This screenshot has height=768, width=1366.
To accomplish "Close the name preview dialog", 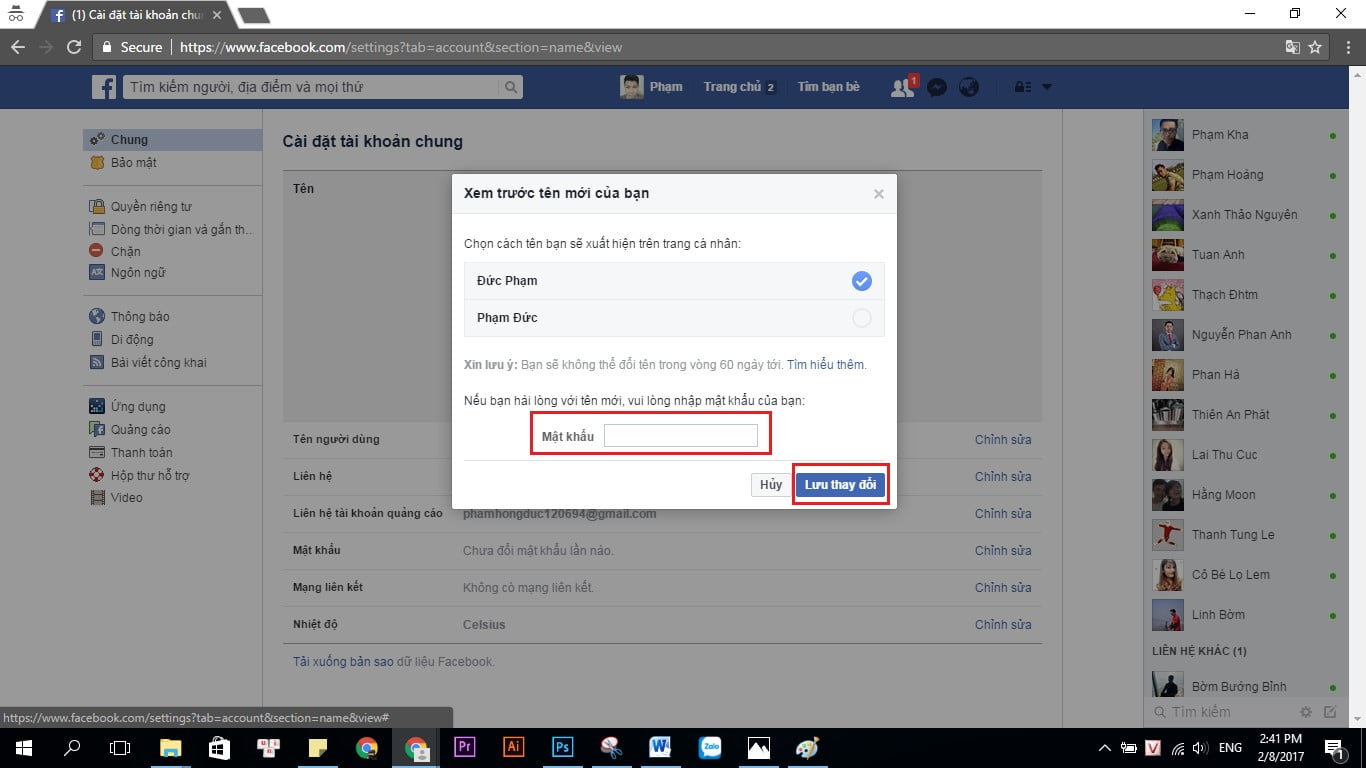I will (x=878, y=194).
